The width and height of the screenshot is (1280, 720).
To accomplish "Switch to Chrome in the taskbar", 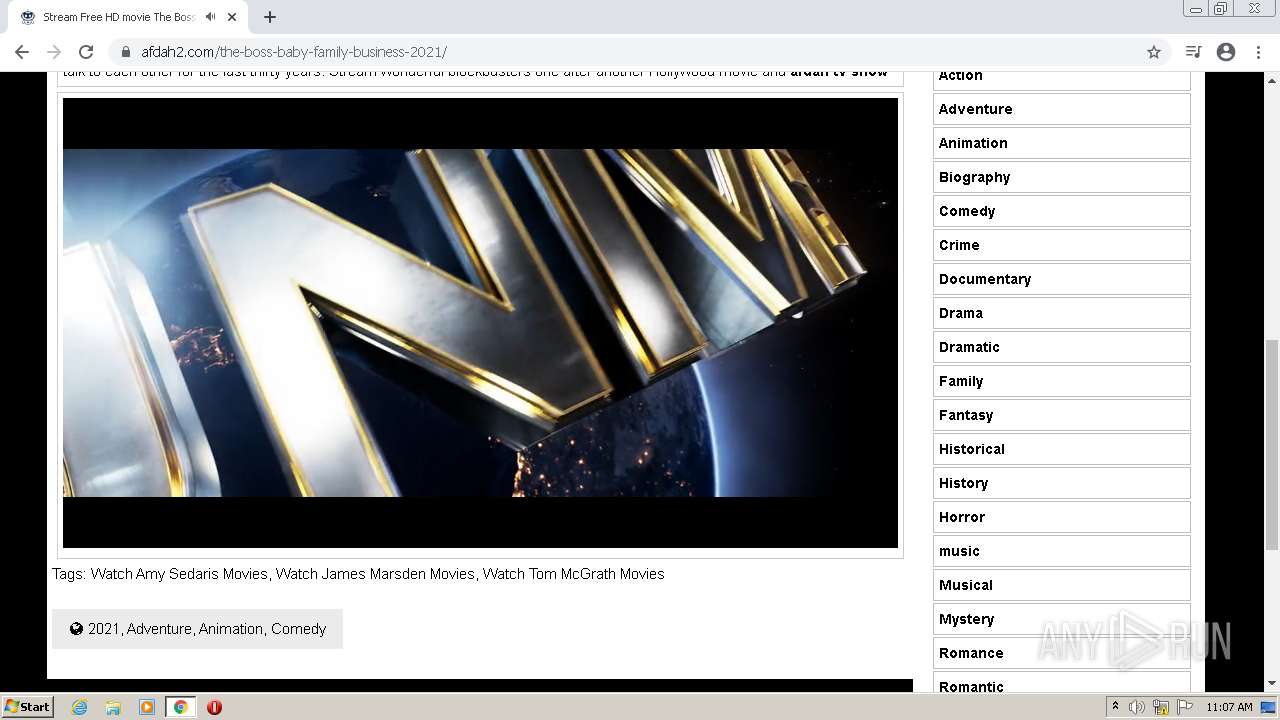I will point(181,707).
